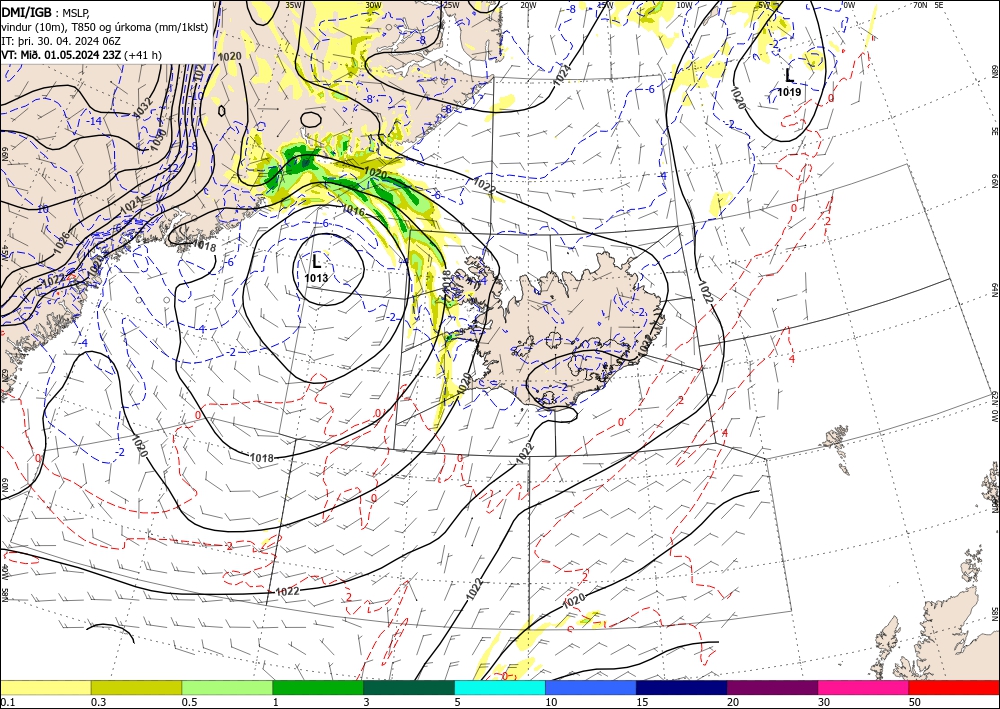Click the 1019 low pressure value
1000x709 pixels.
click(x=789, y=92)
